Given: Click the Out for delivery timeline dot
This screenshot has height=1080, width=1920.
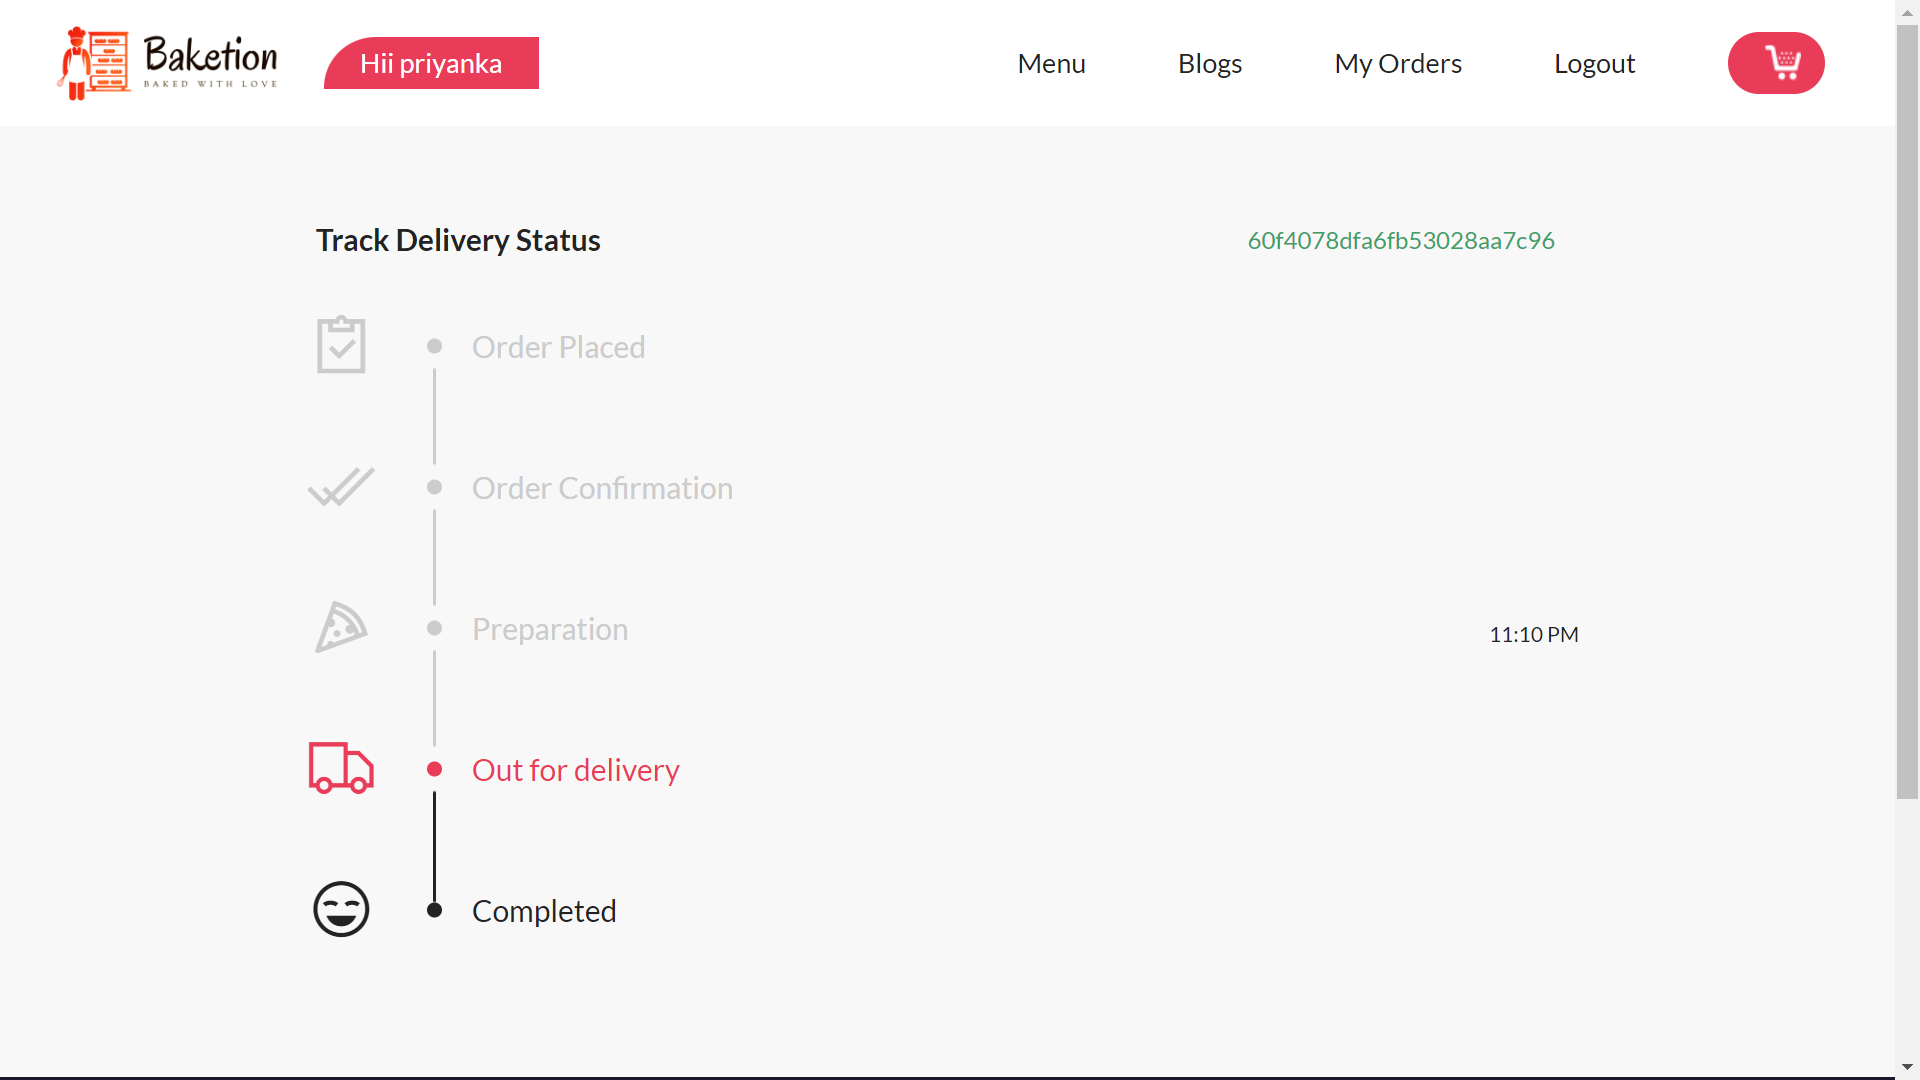Looking at the screenshot, I should pyautogui.click(x=434, y=768).
